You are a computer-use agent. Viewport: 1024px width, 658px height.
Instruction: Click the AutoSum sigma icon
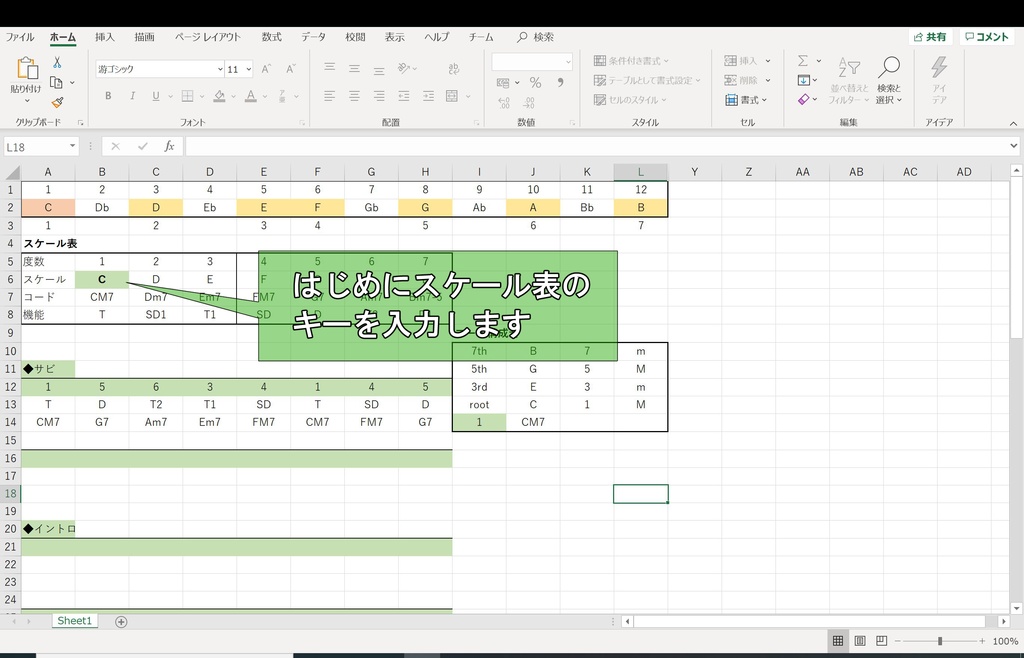(x=803, y=61)
